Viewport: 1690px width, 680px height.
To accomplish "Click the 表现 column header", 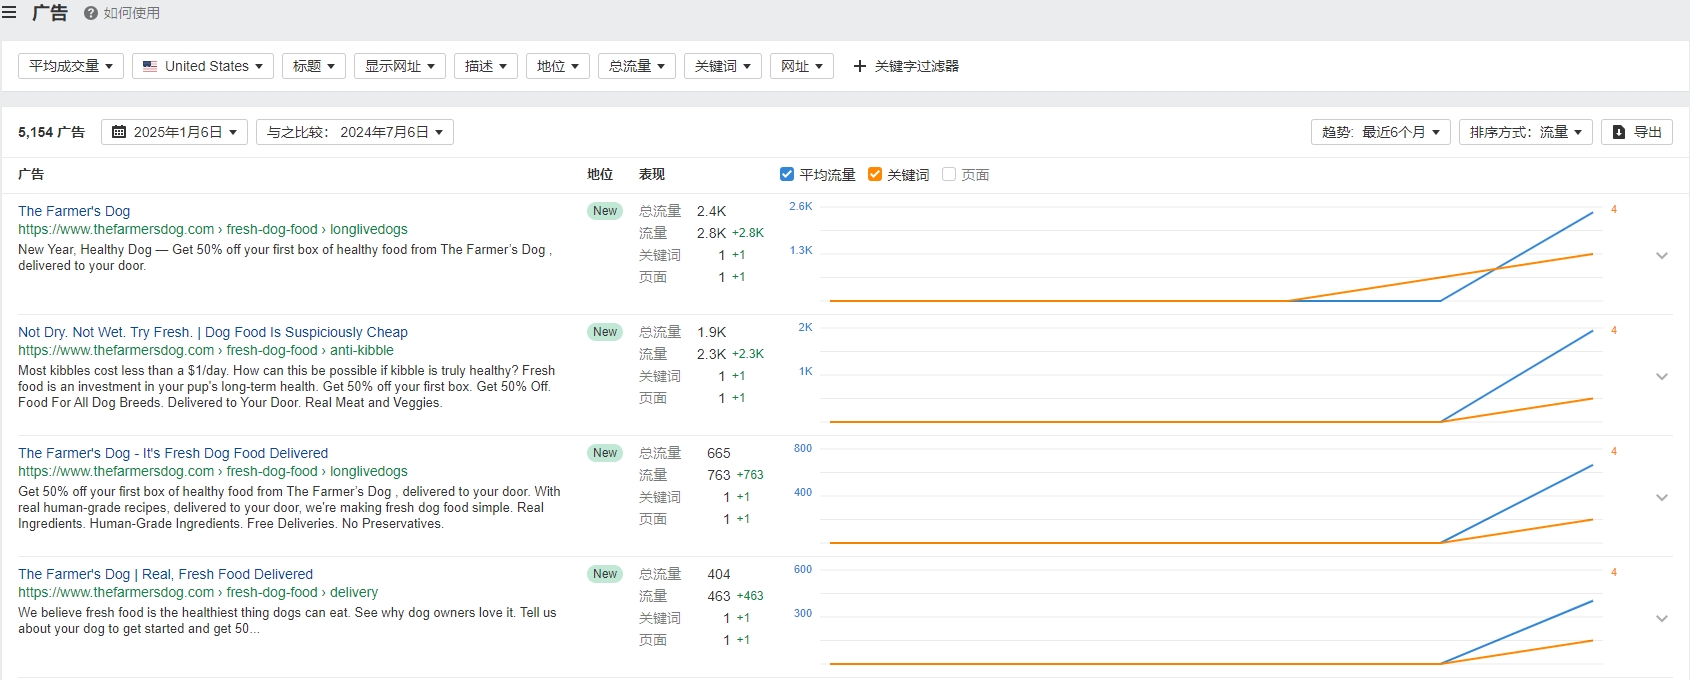I will (652, 174).
